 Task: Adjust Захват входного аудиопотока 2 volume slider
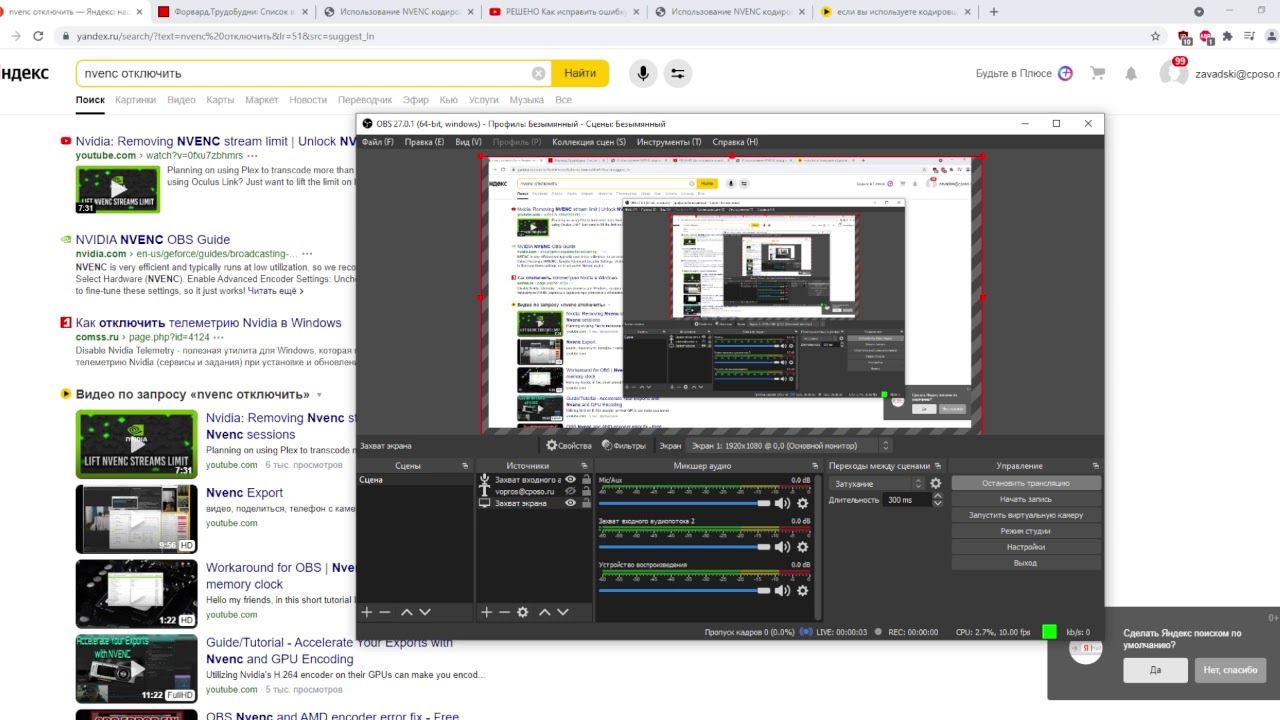pyautogui.click(x=685, y=547)
